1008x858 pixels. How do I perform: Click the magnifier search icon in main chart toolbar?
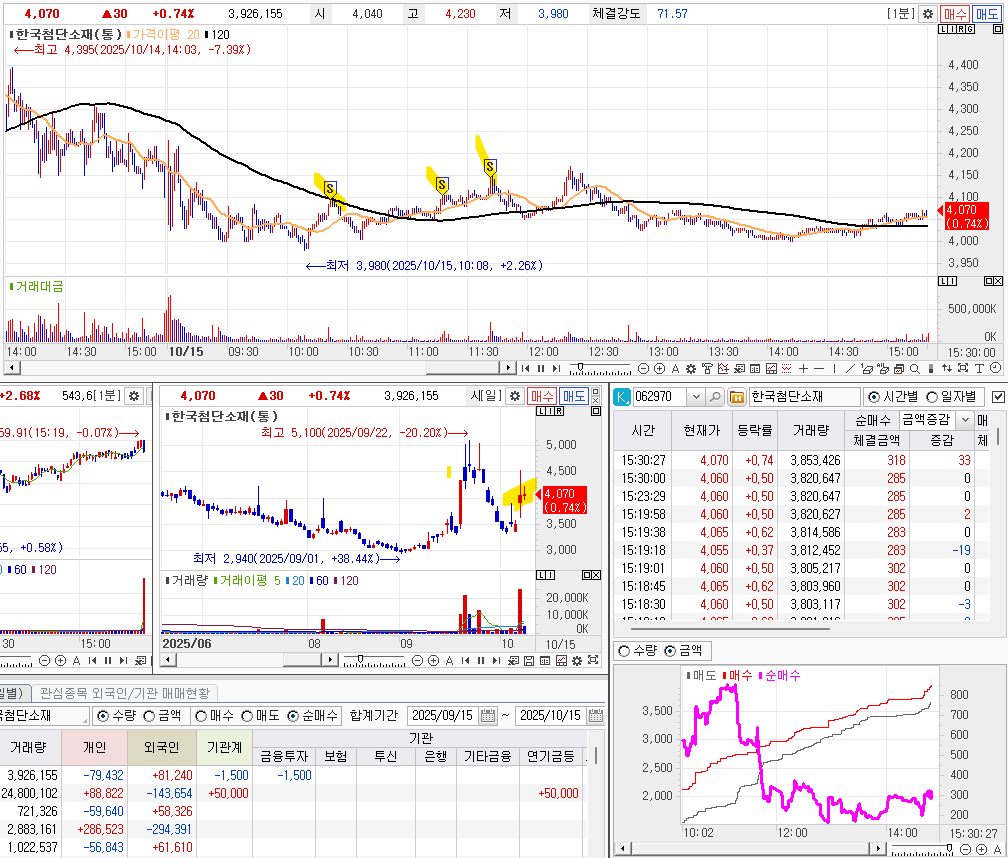(x=915, y=368)
